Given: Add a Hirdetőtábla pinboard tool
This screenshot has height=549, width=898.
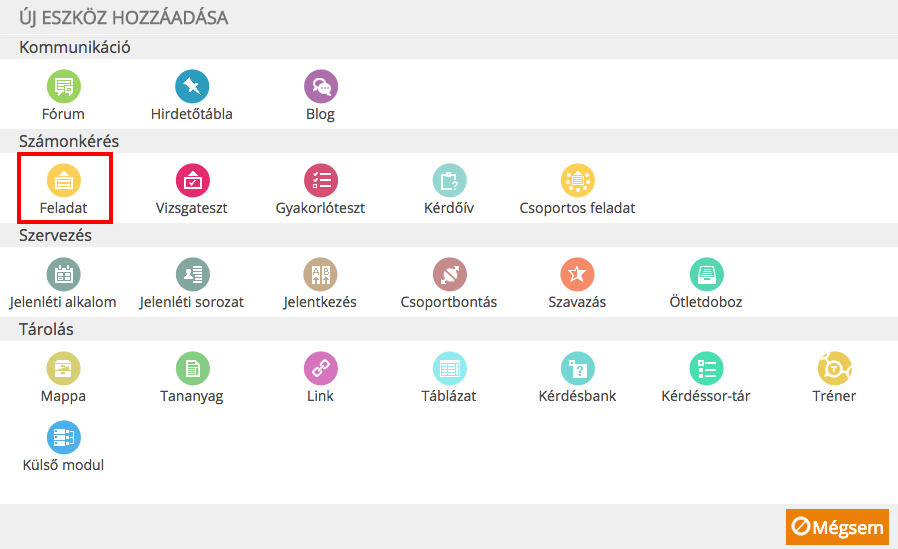Looking at the screenshot, I should click(x=192, y=86).
